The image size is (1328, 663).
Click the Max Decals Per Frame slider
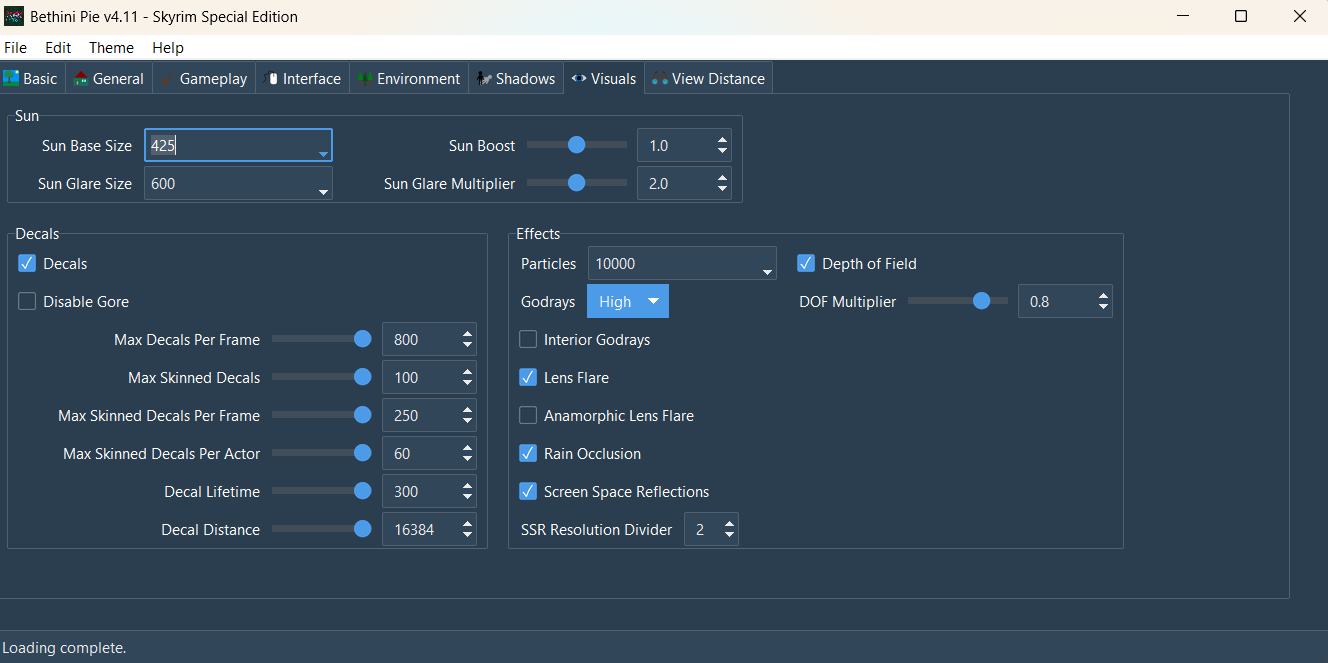click(322, 340)
